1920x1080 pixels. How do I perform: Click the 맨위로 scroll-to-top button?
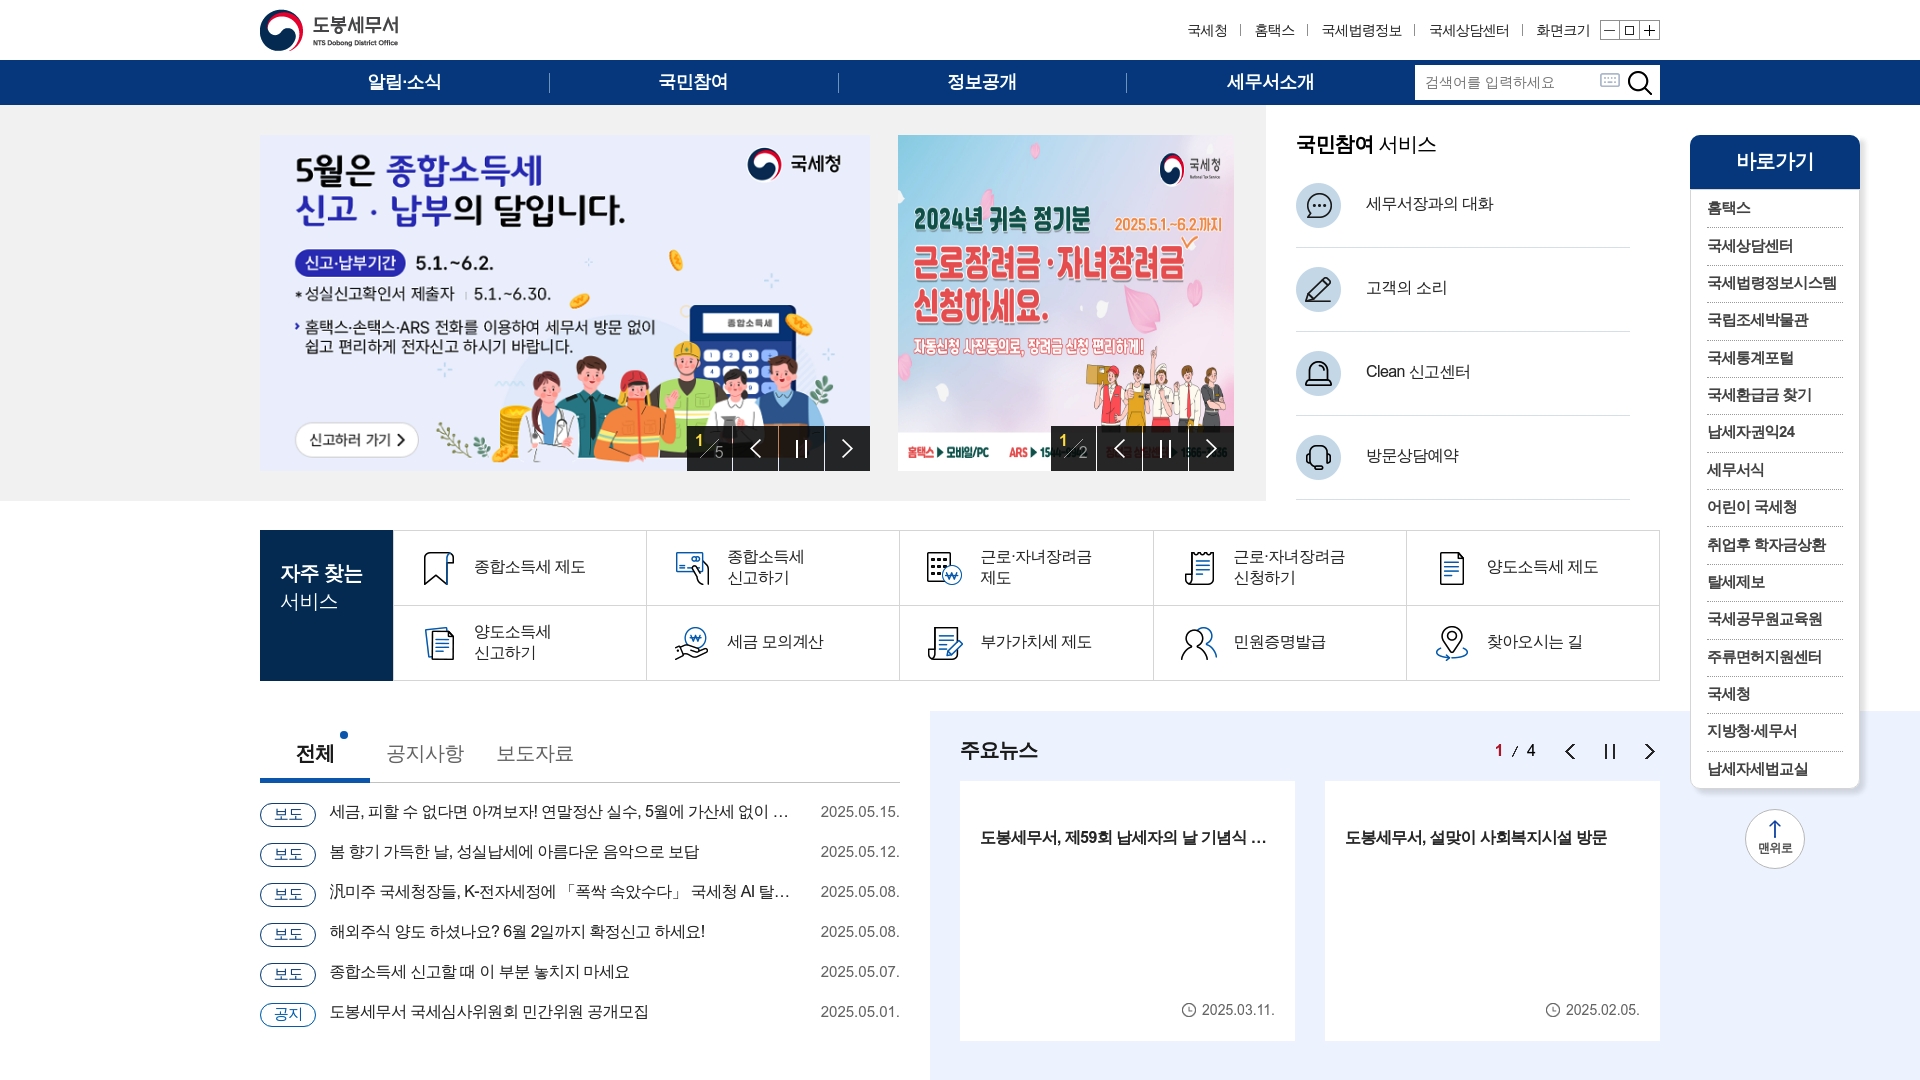(x=1774, y=838)
